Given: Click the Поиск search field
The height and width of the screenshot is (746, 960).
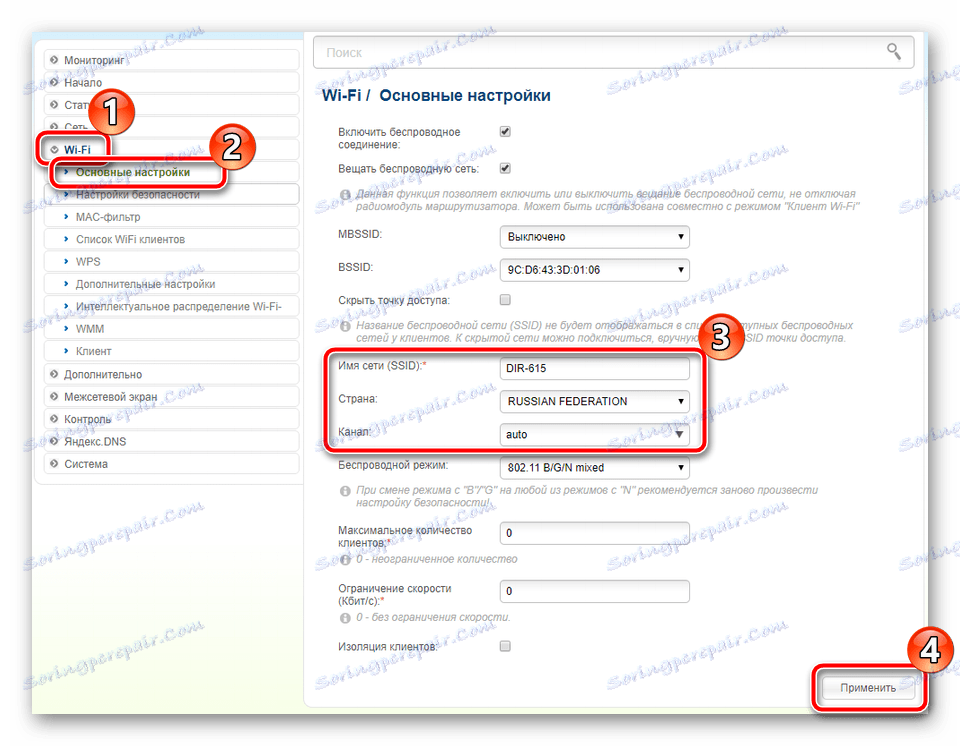Looking at the screenshot, I should coord(613,53).
